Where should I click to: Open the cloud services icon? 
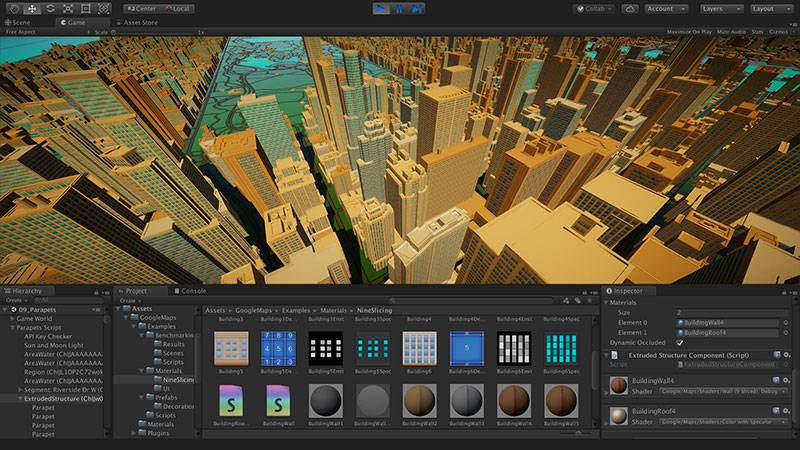click(629, 8)
